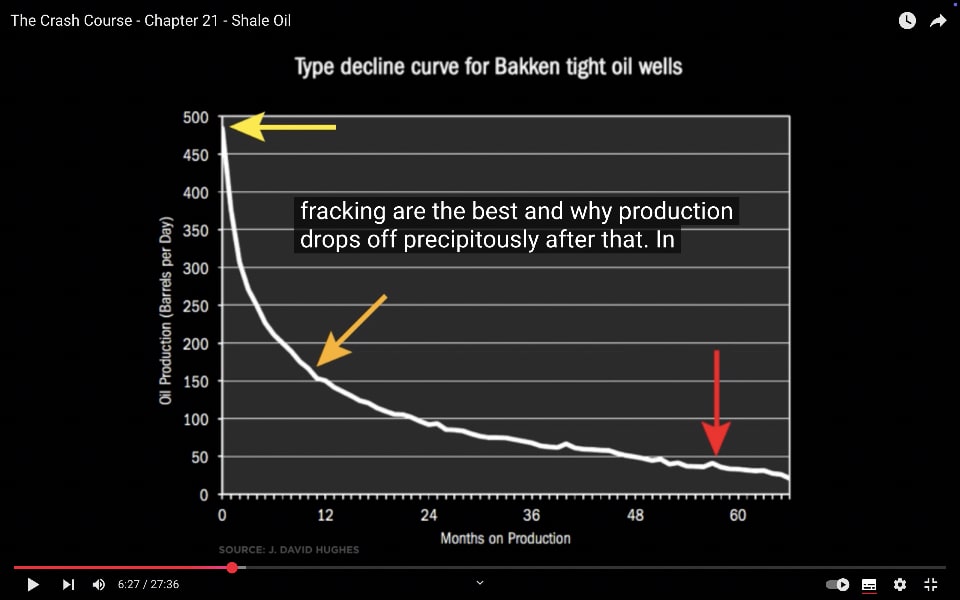Click the 6:27 / 27:36 time display
The height and width of the screenshot is (600, 960).
(x=148, y=585)
